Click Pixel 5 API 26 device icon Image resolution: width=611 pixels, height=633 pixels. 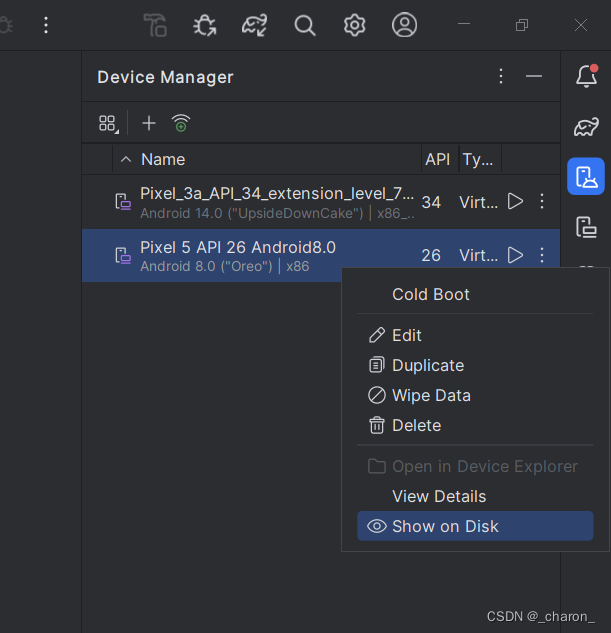click(x=123, y=256)
